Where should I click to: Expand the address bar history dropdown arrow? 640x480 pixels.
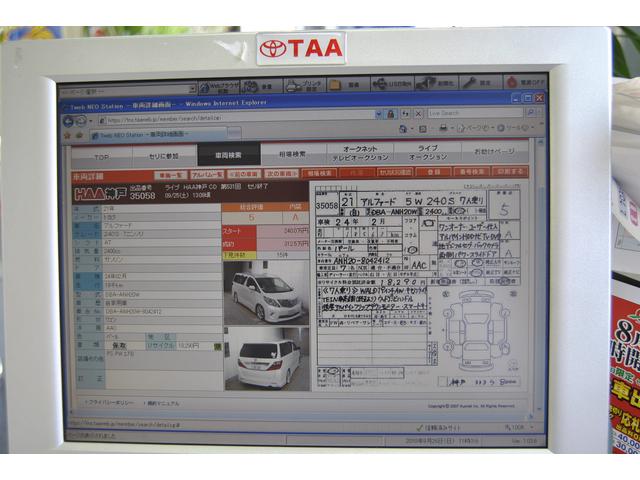379,114
